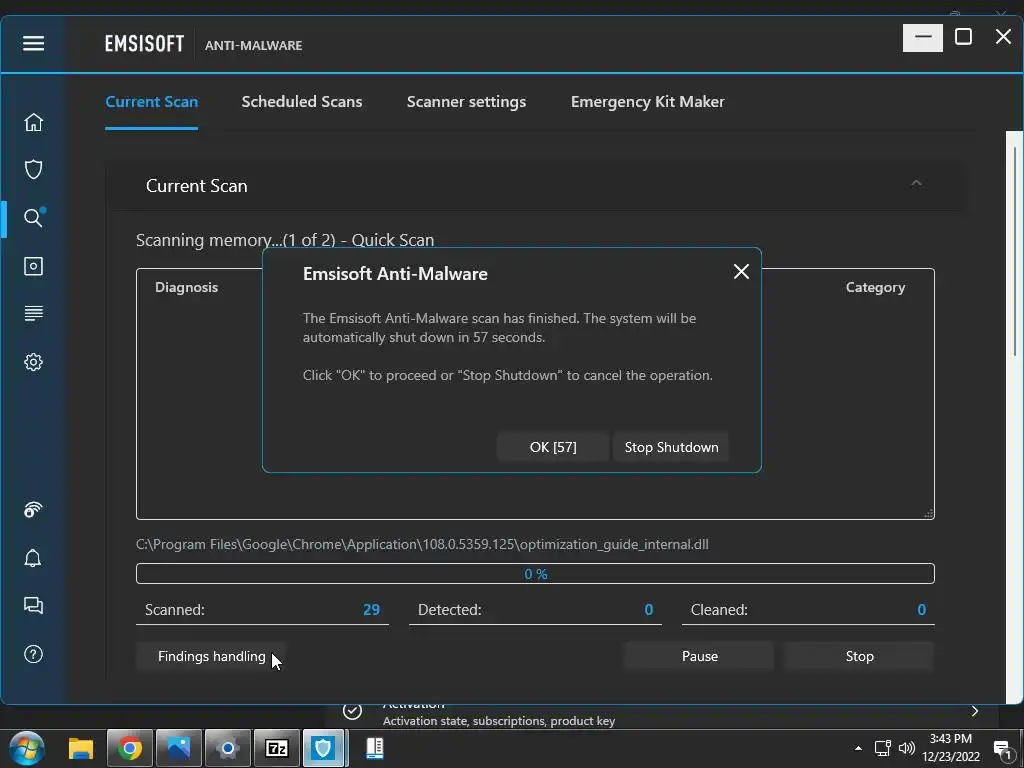The image size is (1024, 768).
Task: Launch Google Chrome from taskbar
Action: (129, 748)
